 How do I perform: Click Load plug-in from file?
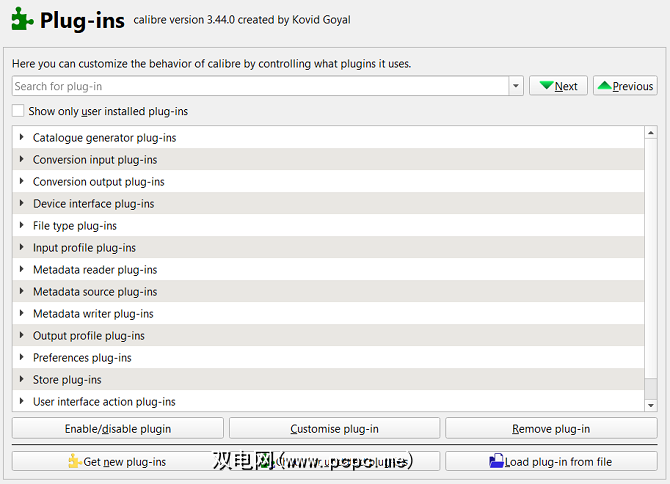tap(551, 461)
